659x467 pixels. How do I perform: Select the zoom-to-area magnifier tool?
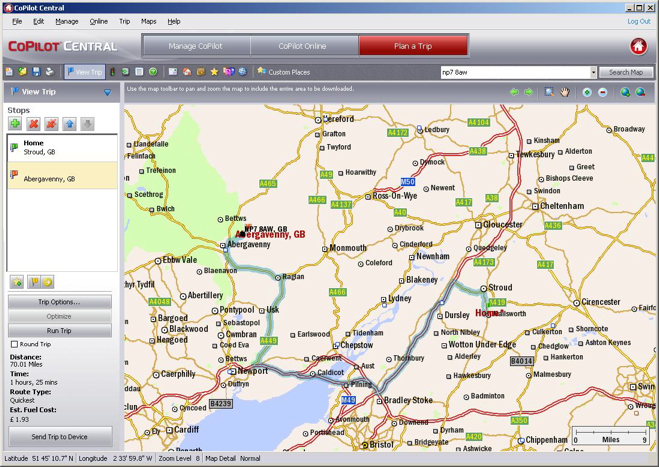549,92
